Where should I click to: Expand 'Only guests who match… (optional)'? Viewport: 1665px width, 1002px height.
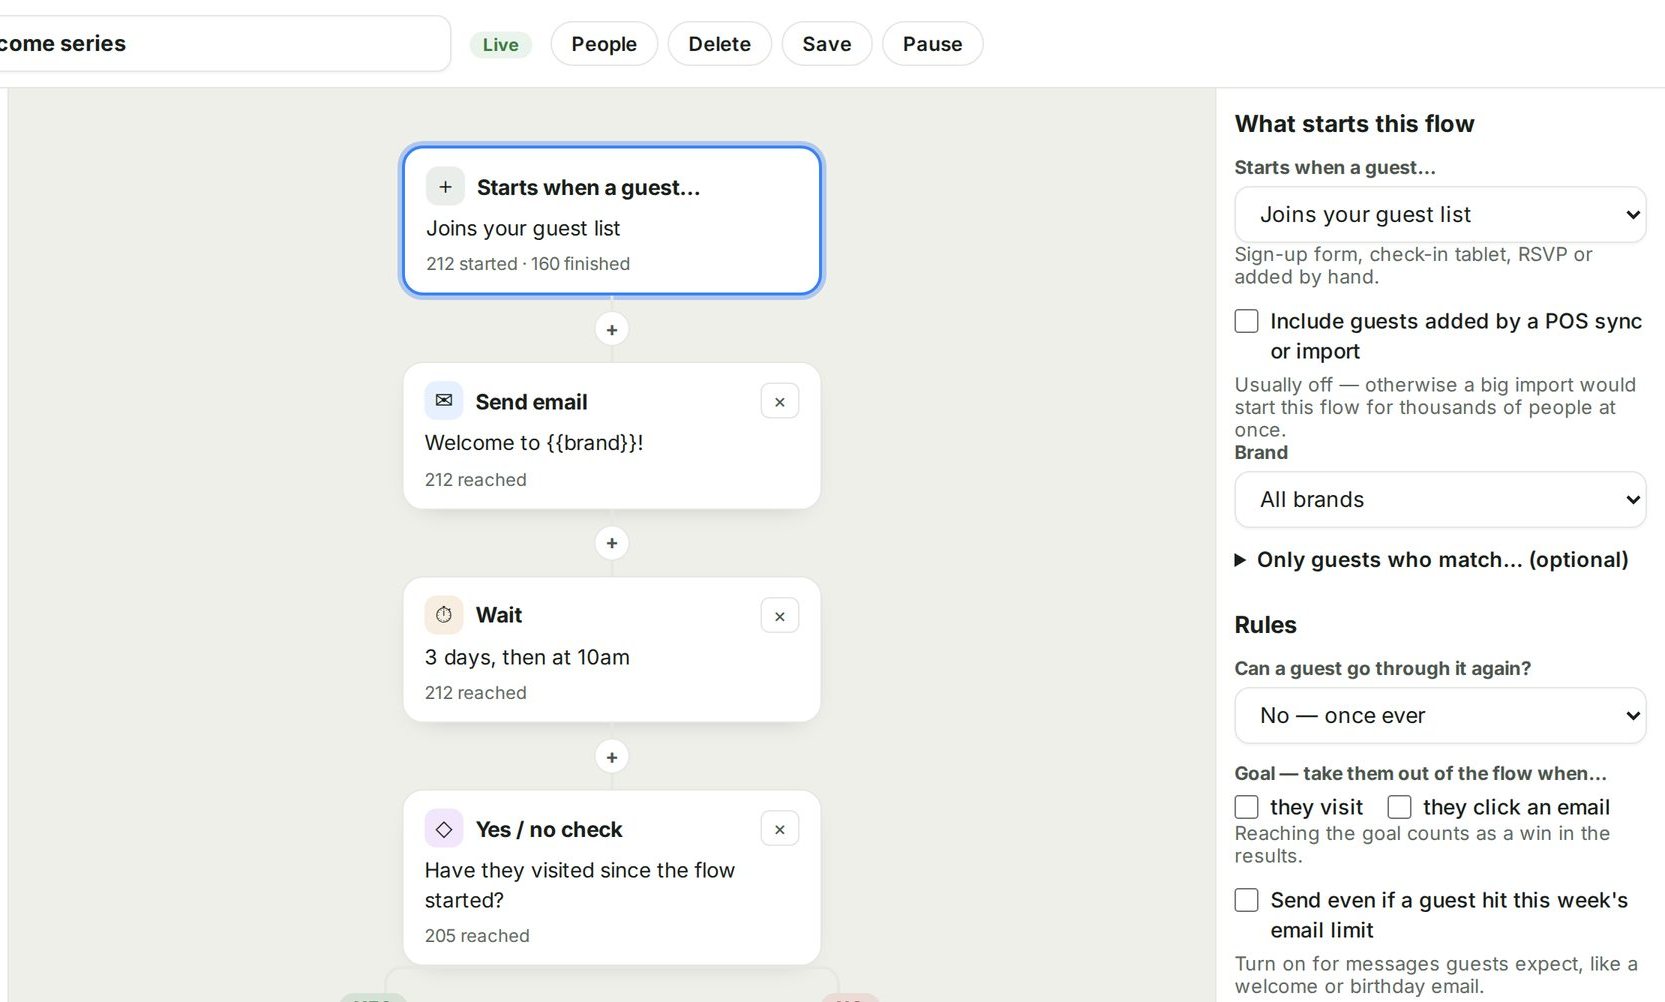1432,560
